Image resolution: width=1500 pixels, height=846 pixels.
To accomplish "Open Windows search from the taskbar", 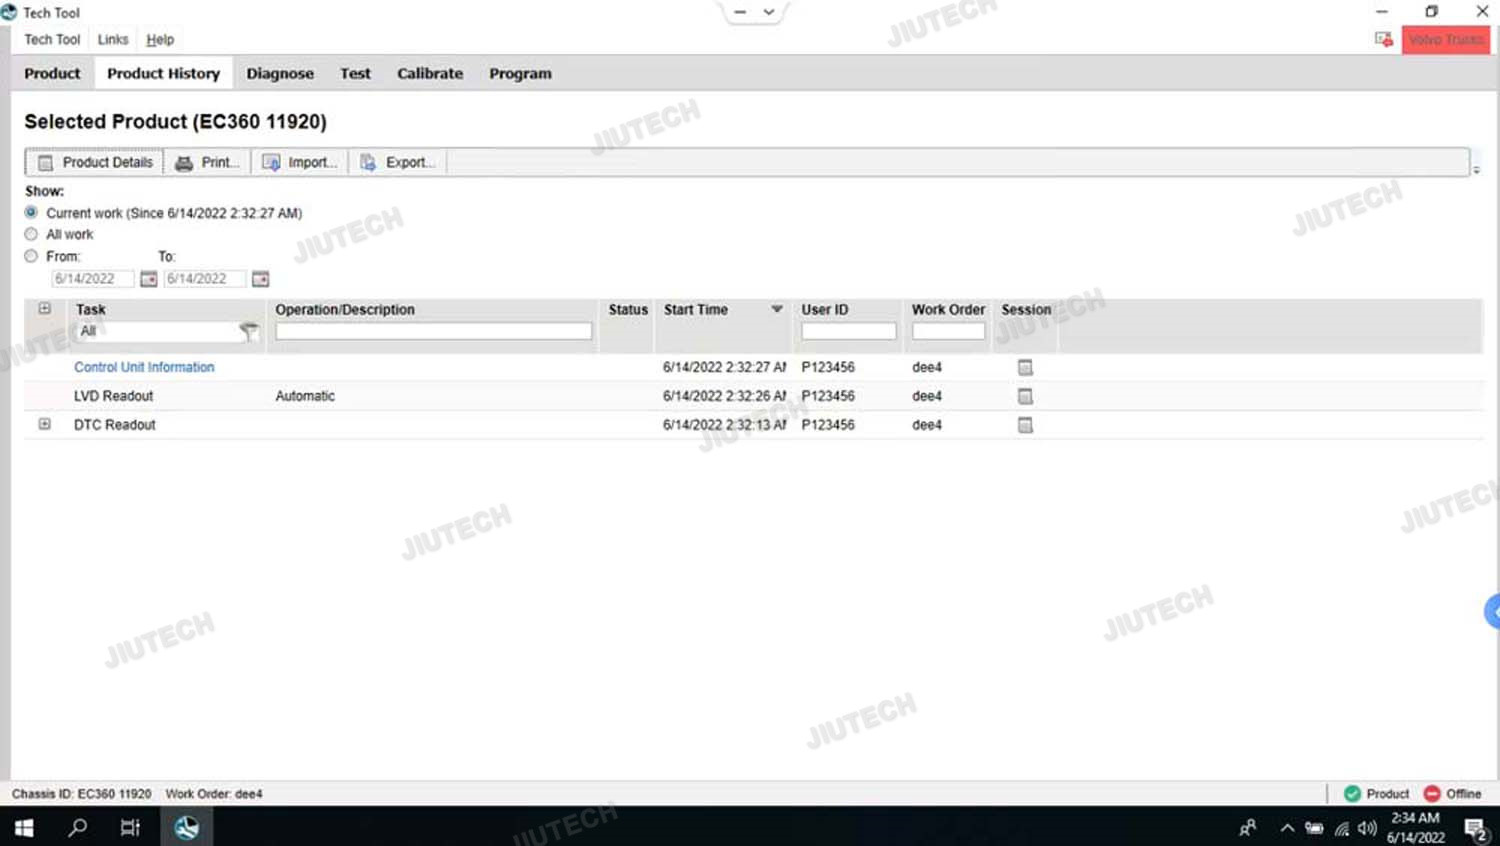I will pos(77,827).
